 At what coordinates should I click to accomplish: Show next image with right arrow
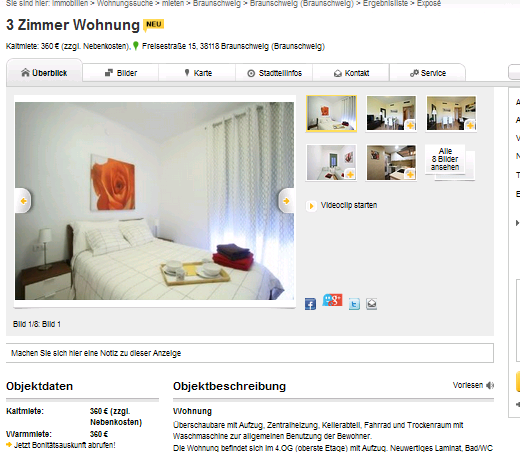[286, 201]
